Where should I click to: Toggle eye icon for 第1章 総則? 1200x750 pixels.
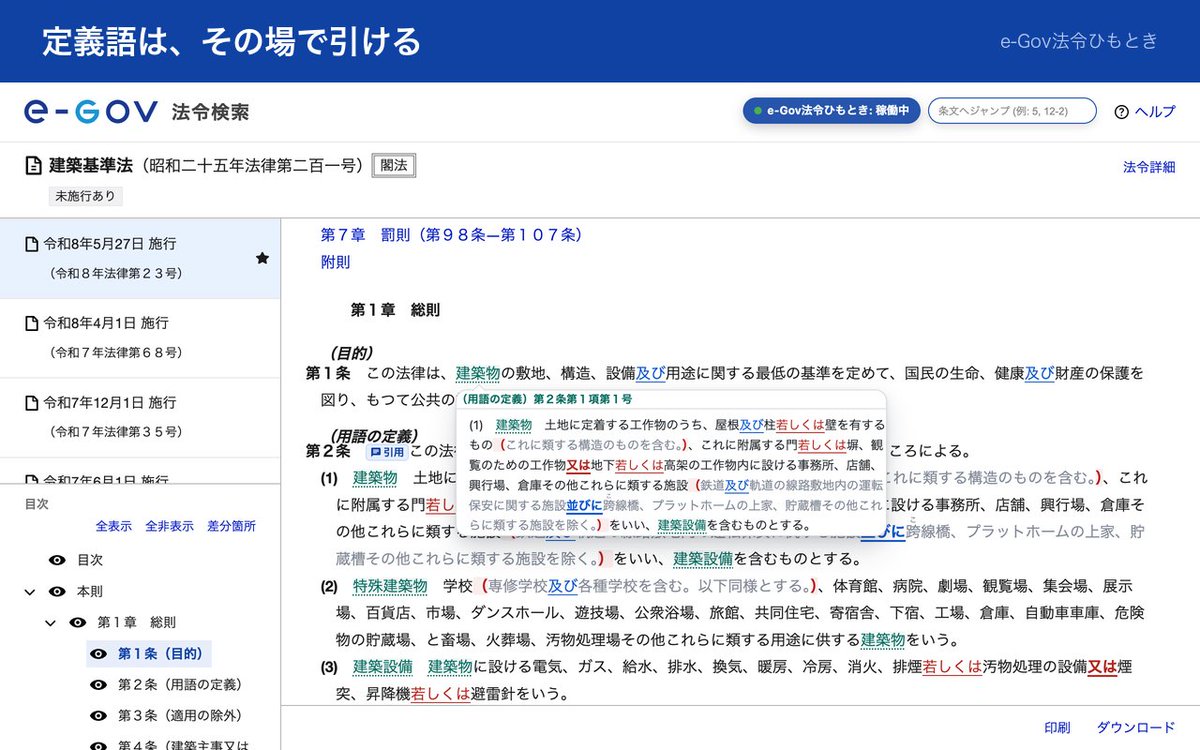(x=77, y=622)
